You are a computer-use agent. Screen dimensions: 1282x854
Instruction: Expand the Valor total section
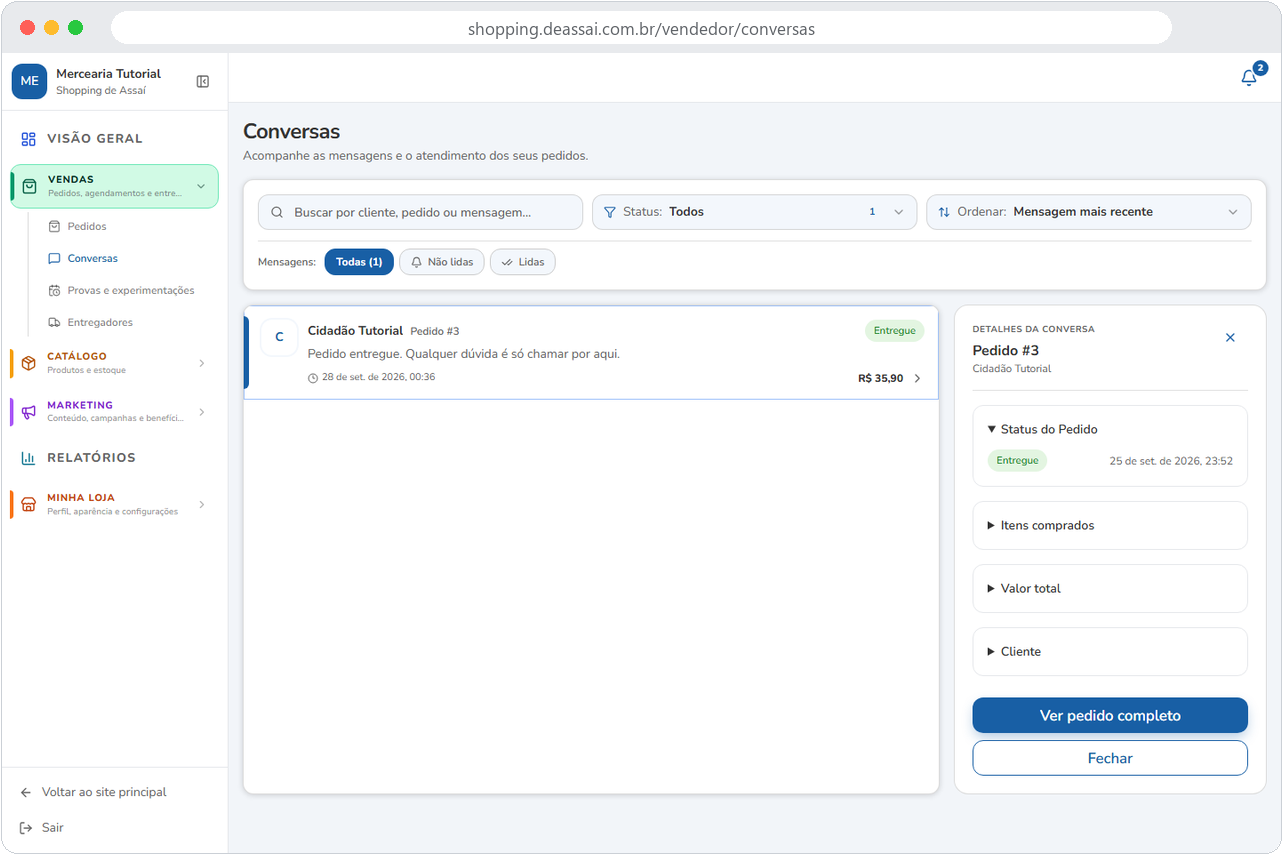point(1110,588)
